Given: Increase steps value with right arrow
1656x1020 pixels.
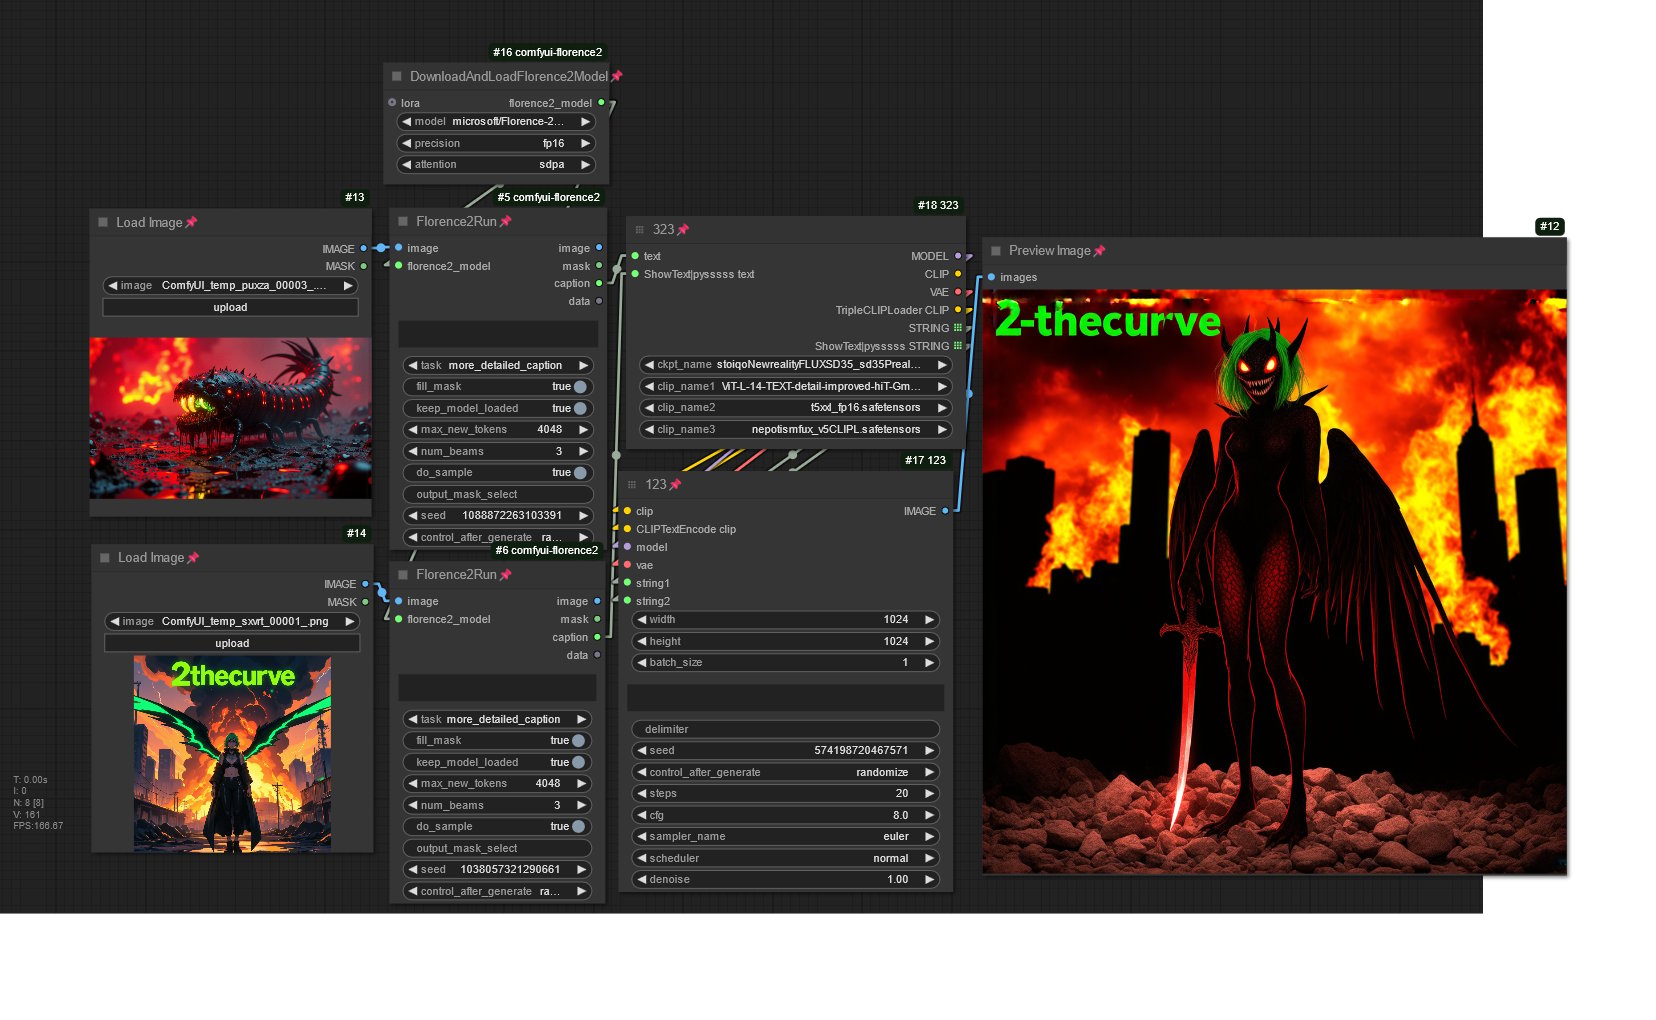Looking at the screenshot, I should (929, 793).
